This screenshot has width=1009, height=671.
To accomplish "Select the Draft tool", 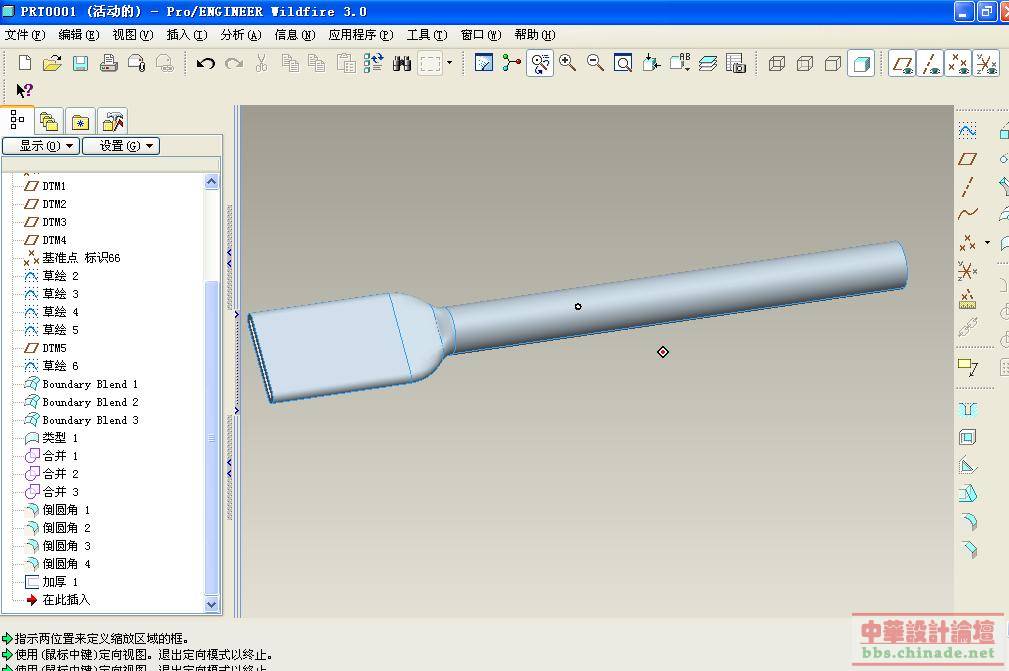I will (x=968, y=493).
